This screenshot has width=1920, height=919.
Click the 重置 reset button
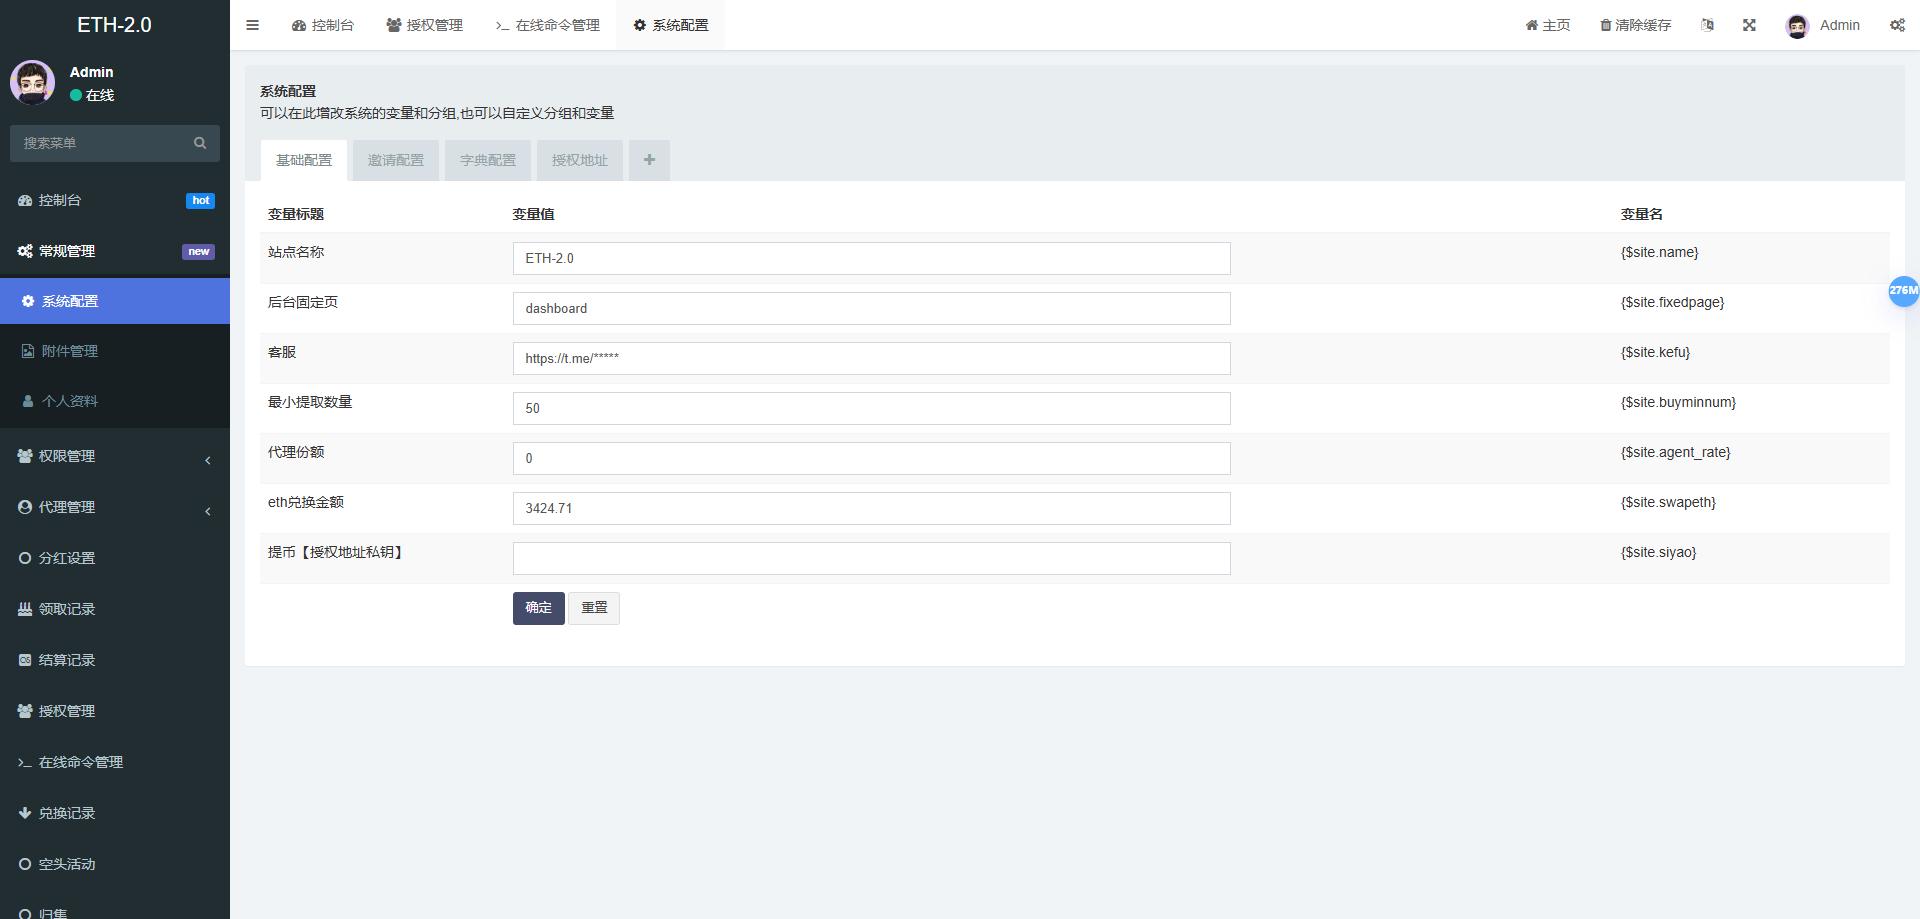click(594, 608)
